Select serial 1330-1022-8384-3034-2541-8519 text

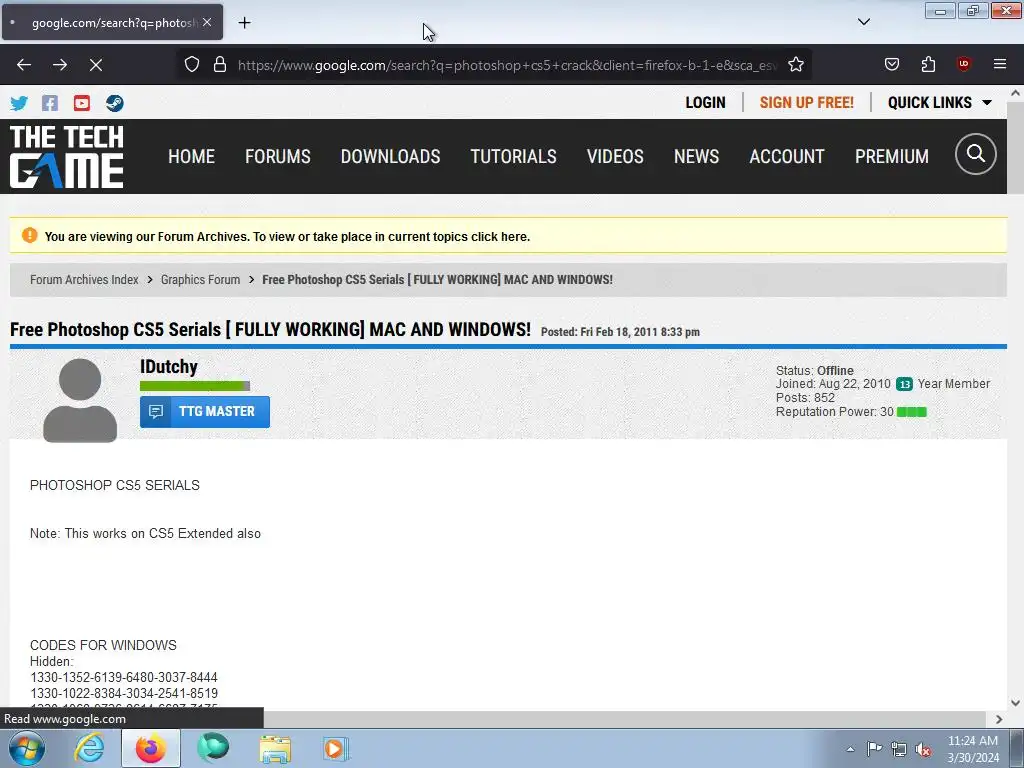point(123,693)
